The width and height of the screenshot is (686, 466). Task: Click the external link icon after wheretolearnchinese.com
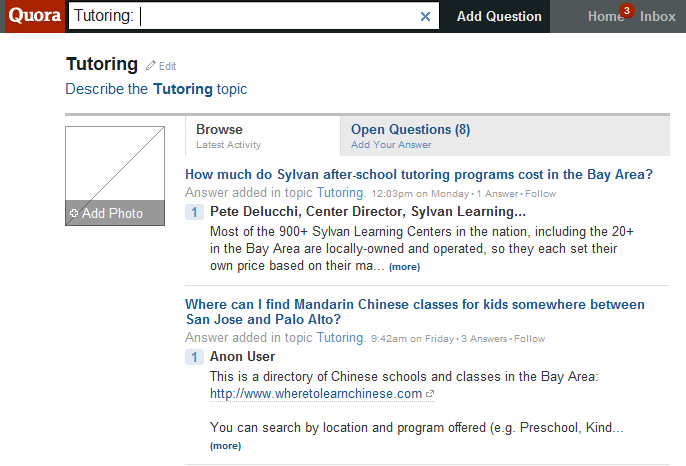pyautogui.click(x=430, y=394)
